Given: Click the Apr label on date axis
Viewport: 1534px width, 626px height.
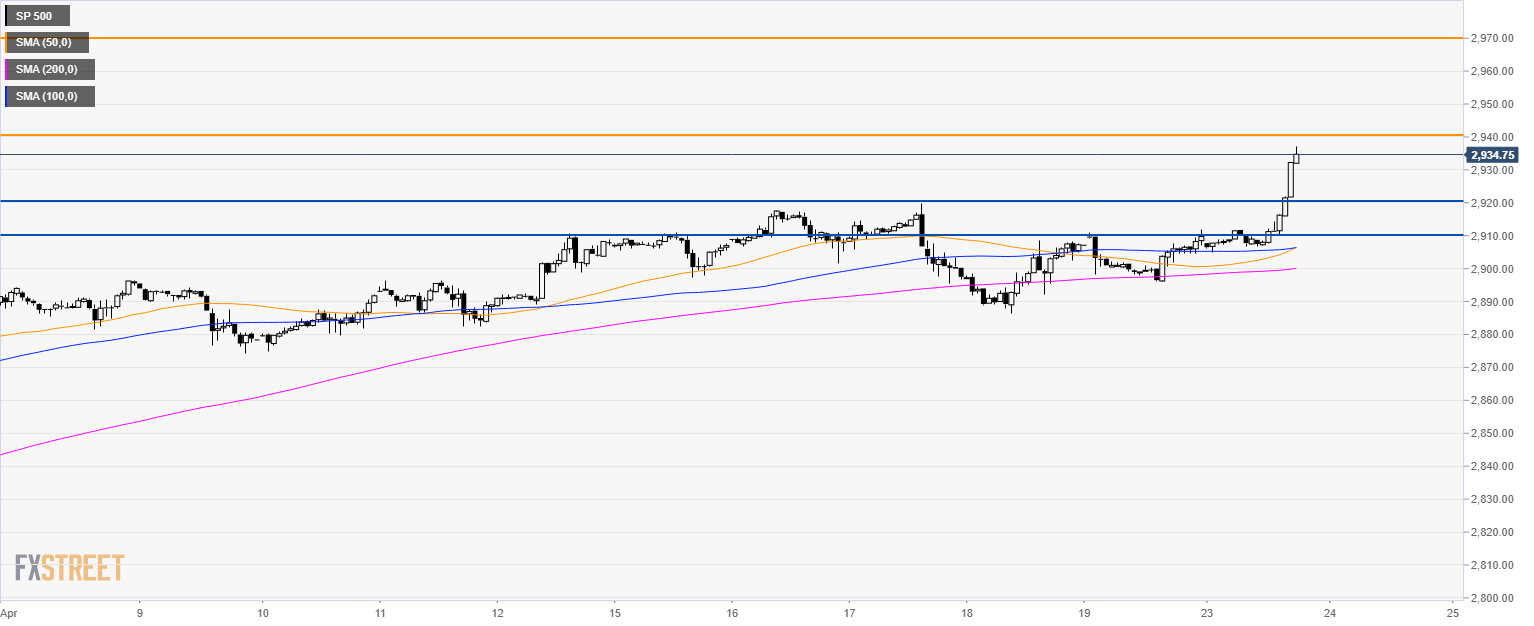Looking at the screenshot, I should (10, 612).
